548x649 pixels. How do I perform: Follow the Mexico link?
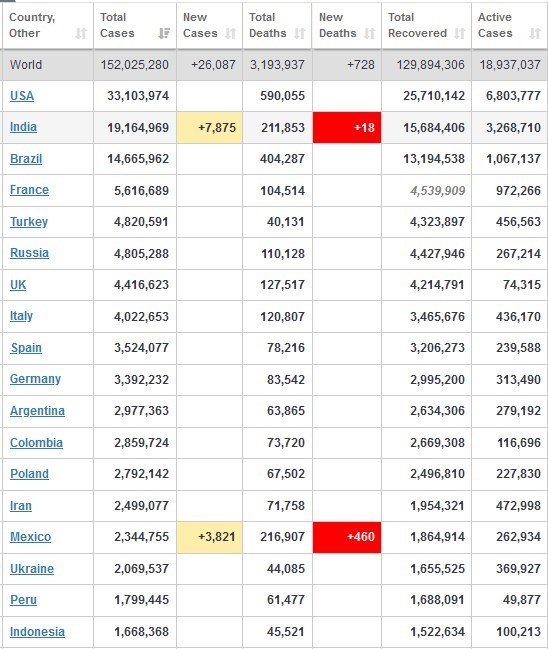(31, 537)
